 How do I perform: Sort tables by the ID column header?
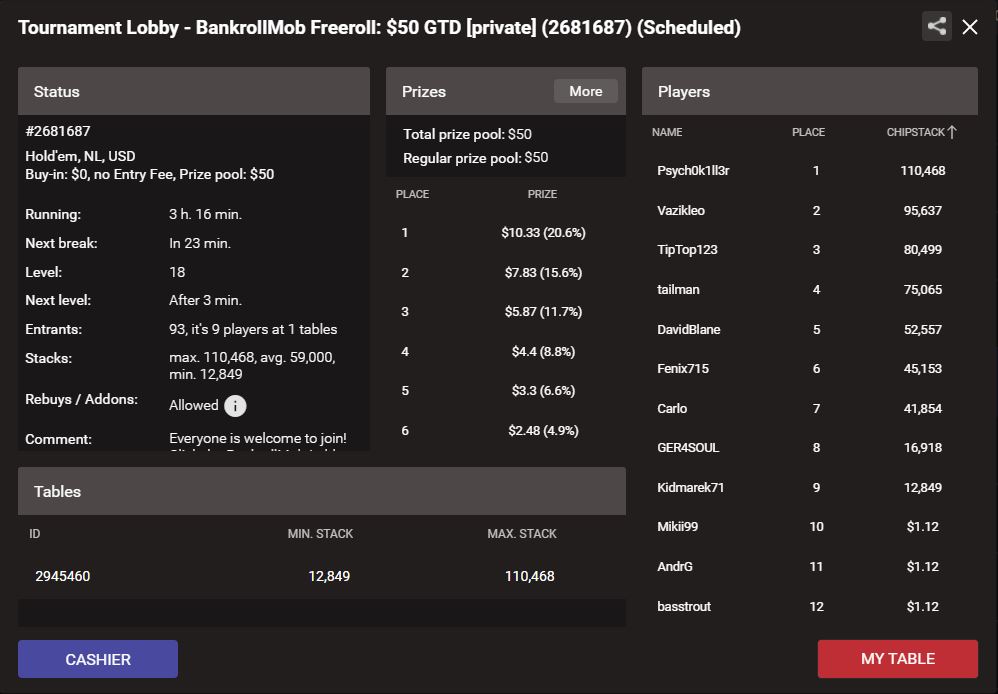[34, 534]
